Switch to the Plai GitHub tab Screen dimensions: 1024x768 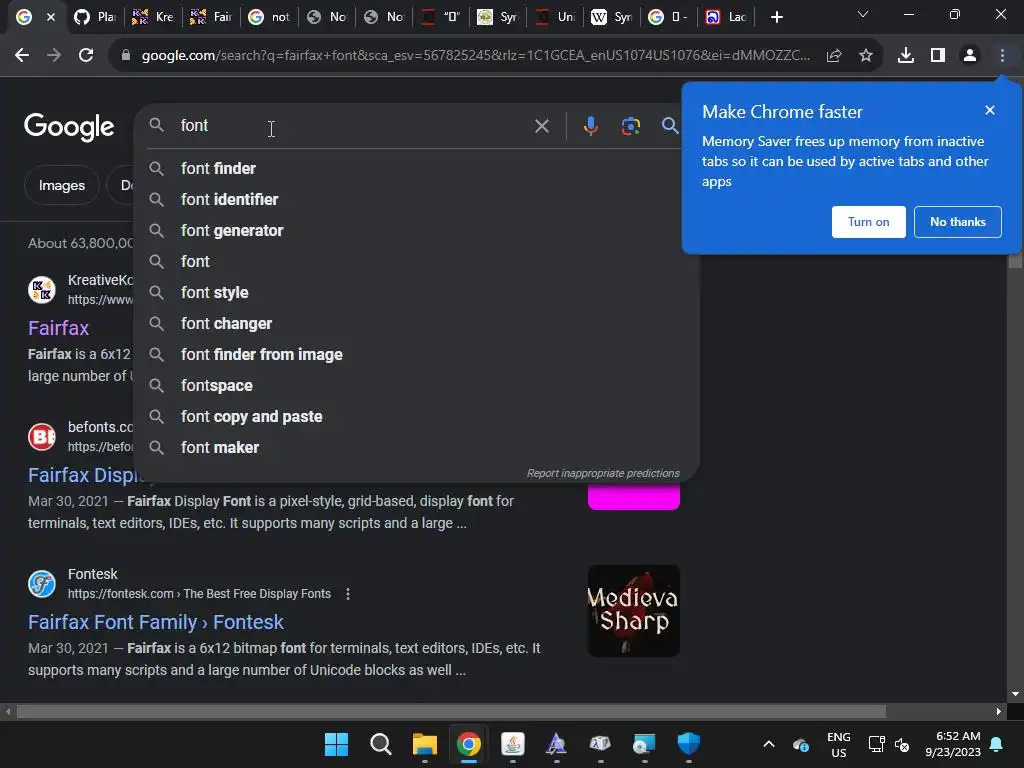point(95,17)
